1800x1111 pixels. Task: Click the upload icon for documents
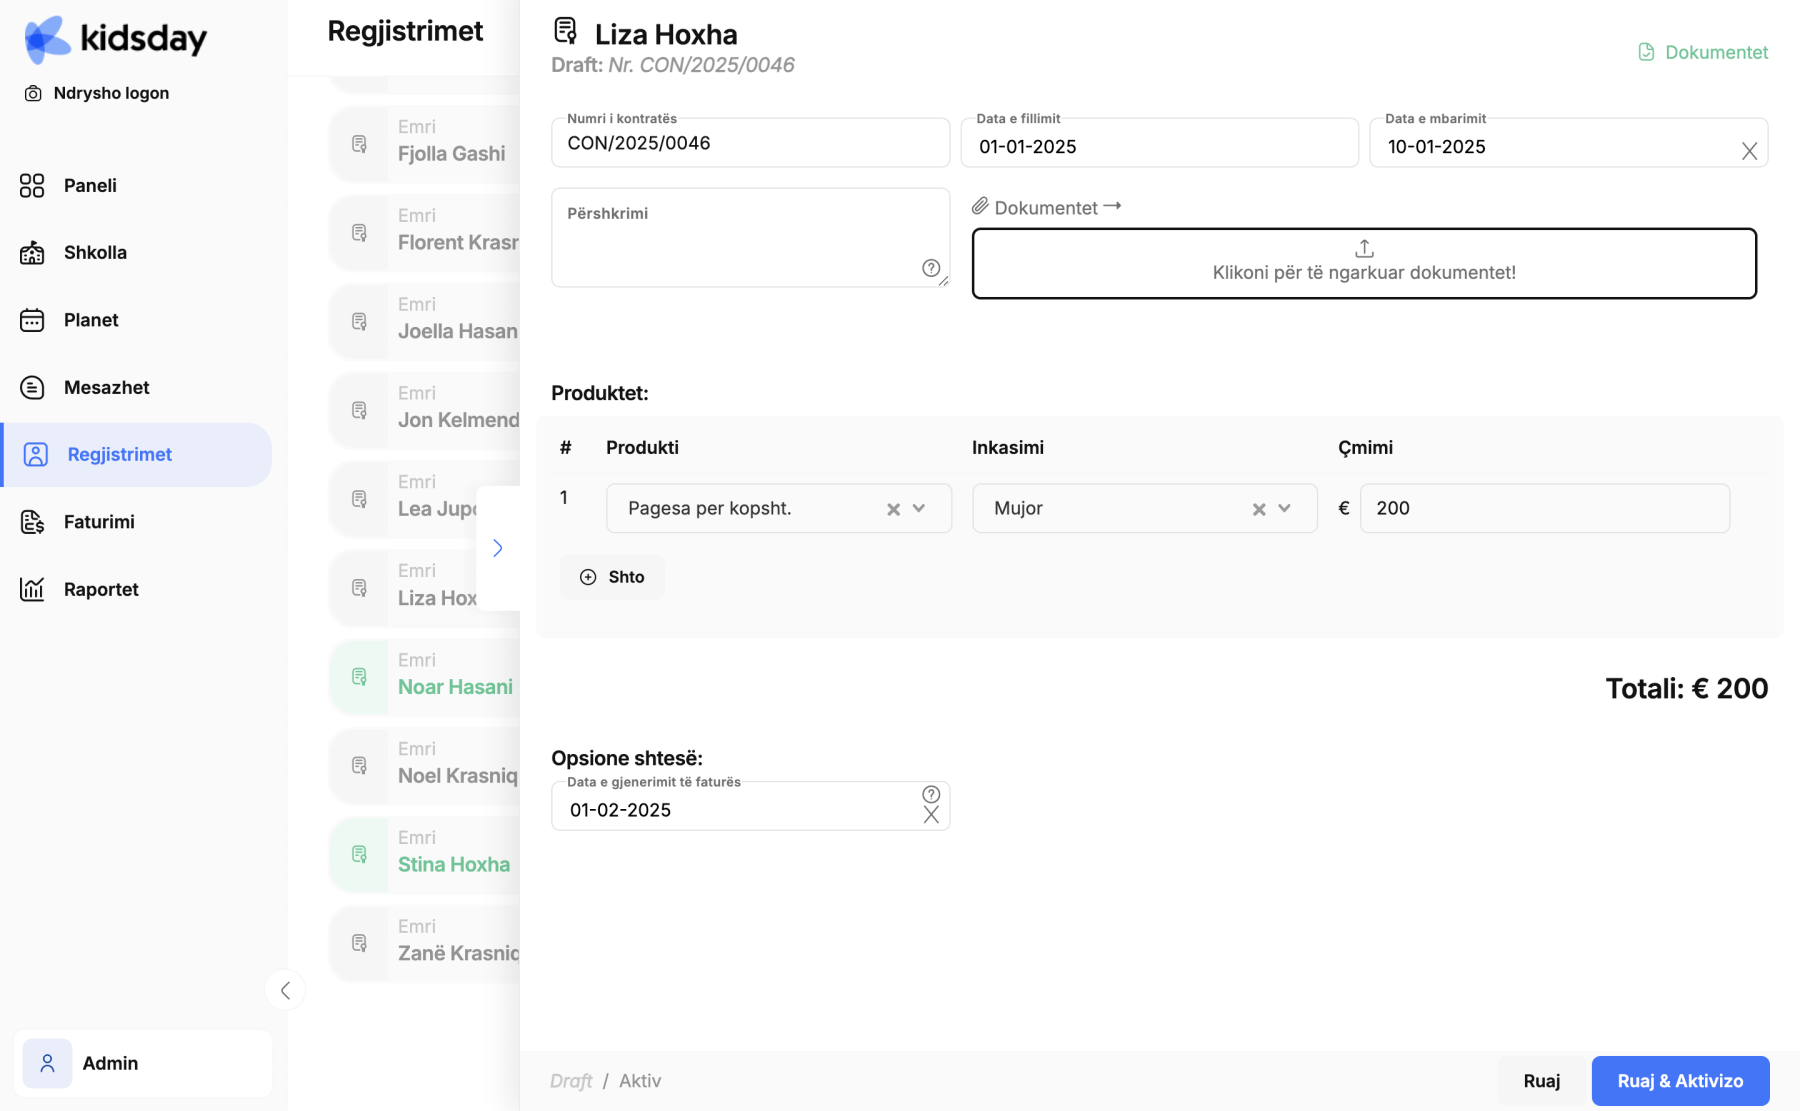pyautogui.click(x=1364, y=248)
